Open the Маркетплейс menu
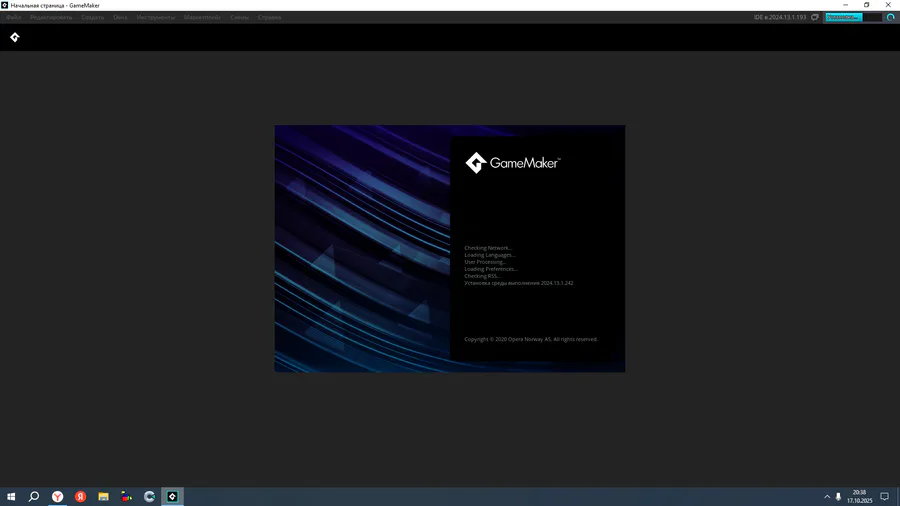 click(x=202, y=17)
